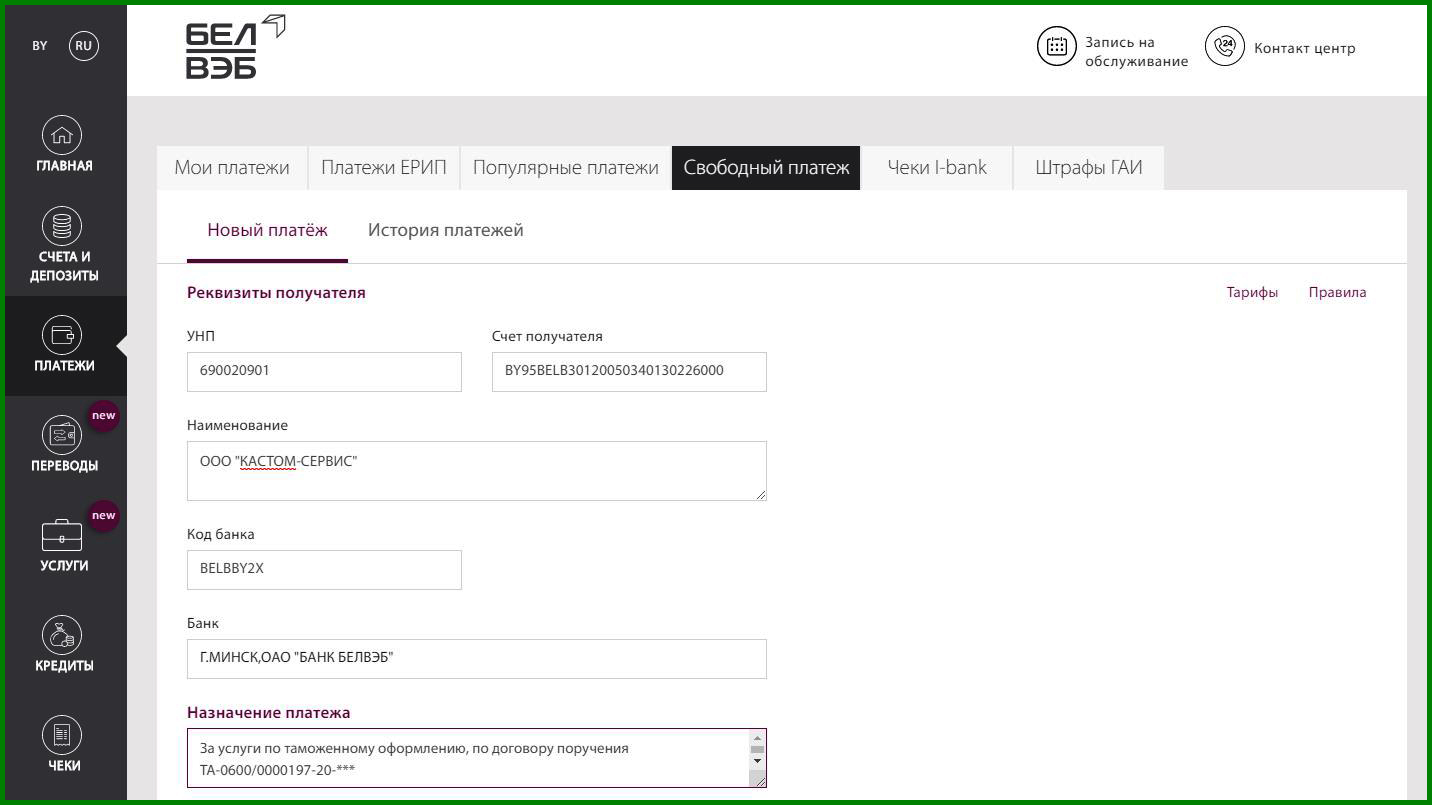1432x805 pixels.
Task: Click Наименование text area resize handle
Action: point(760,493)
